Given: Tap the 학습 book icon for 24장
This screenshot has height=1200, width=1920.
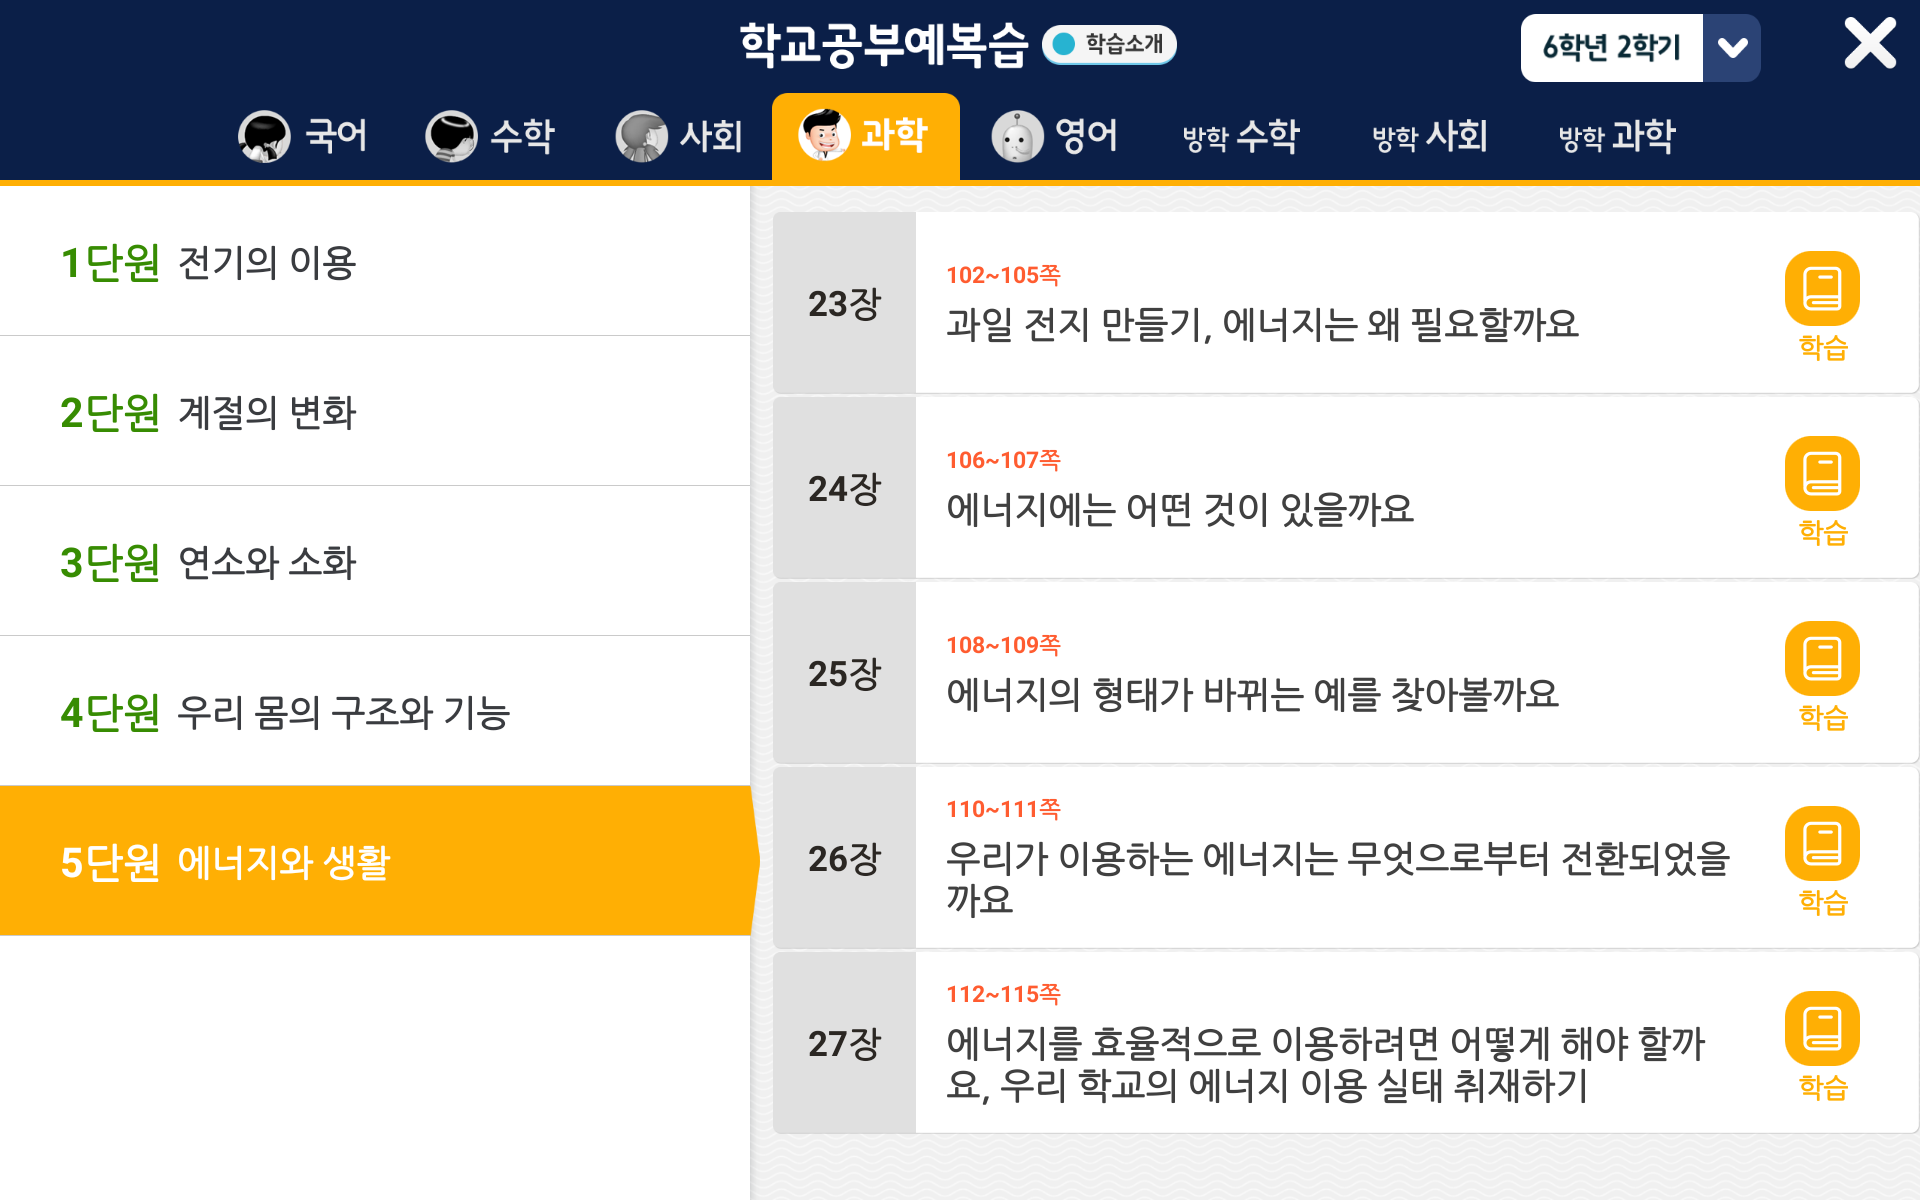Looking at the screenshot, I should pyautogui.click(x=1821, y=475).
